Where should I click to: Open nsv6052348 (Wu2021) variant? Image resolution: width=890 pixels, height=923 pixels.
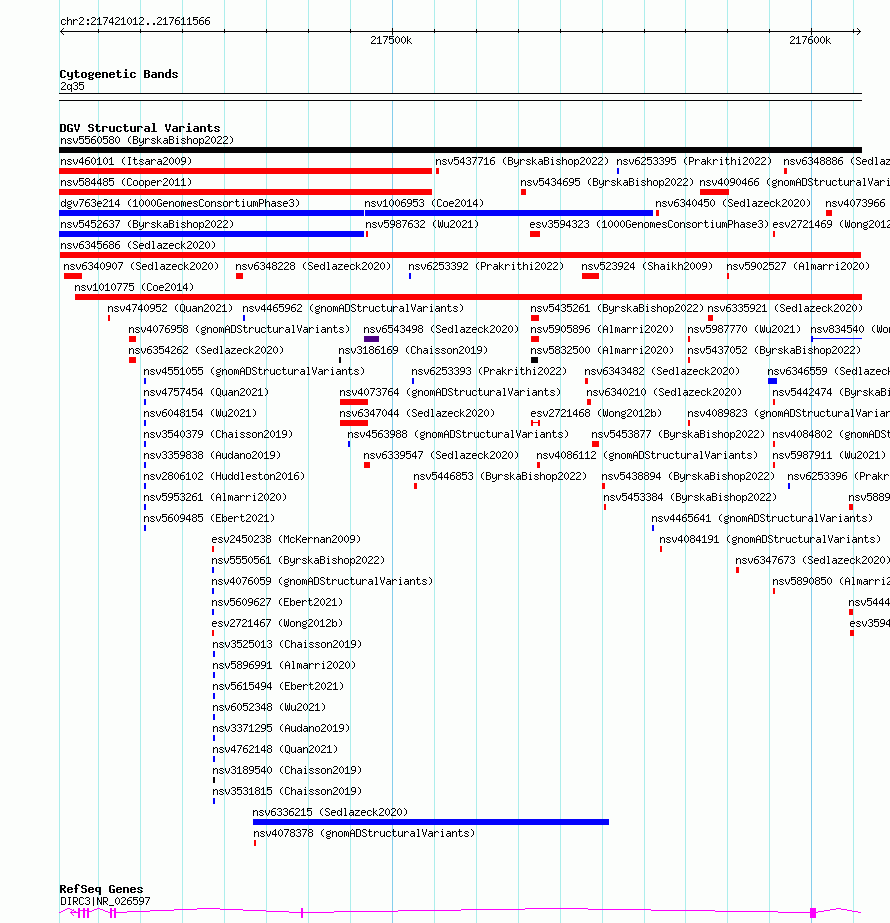click(x=269, y=707)
